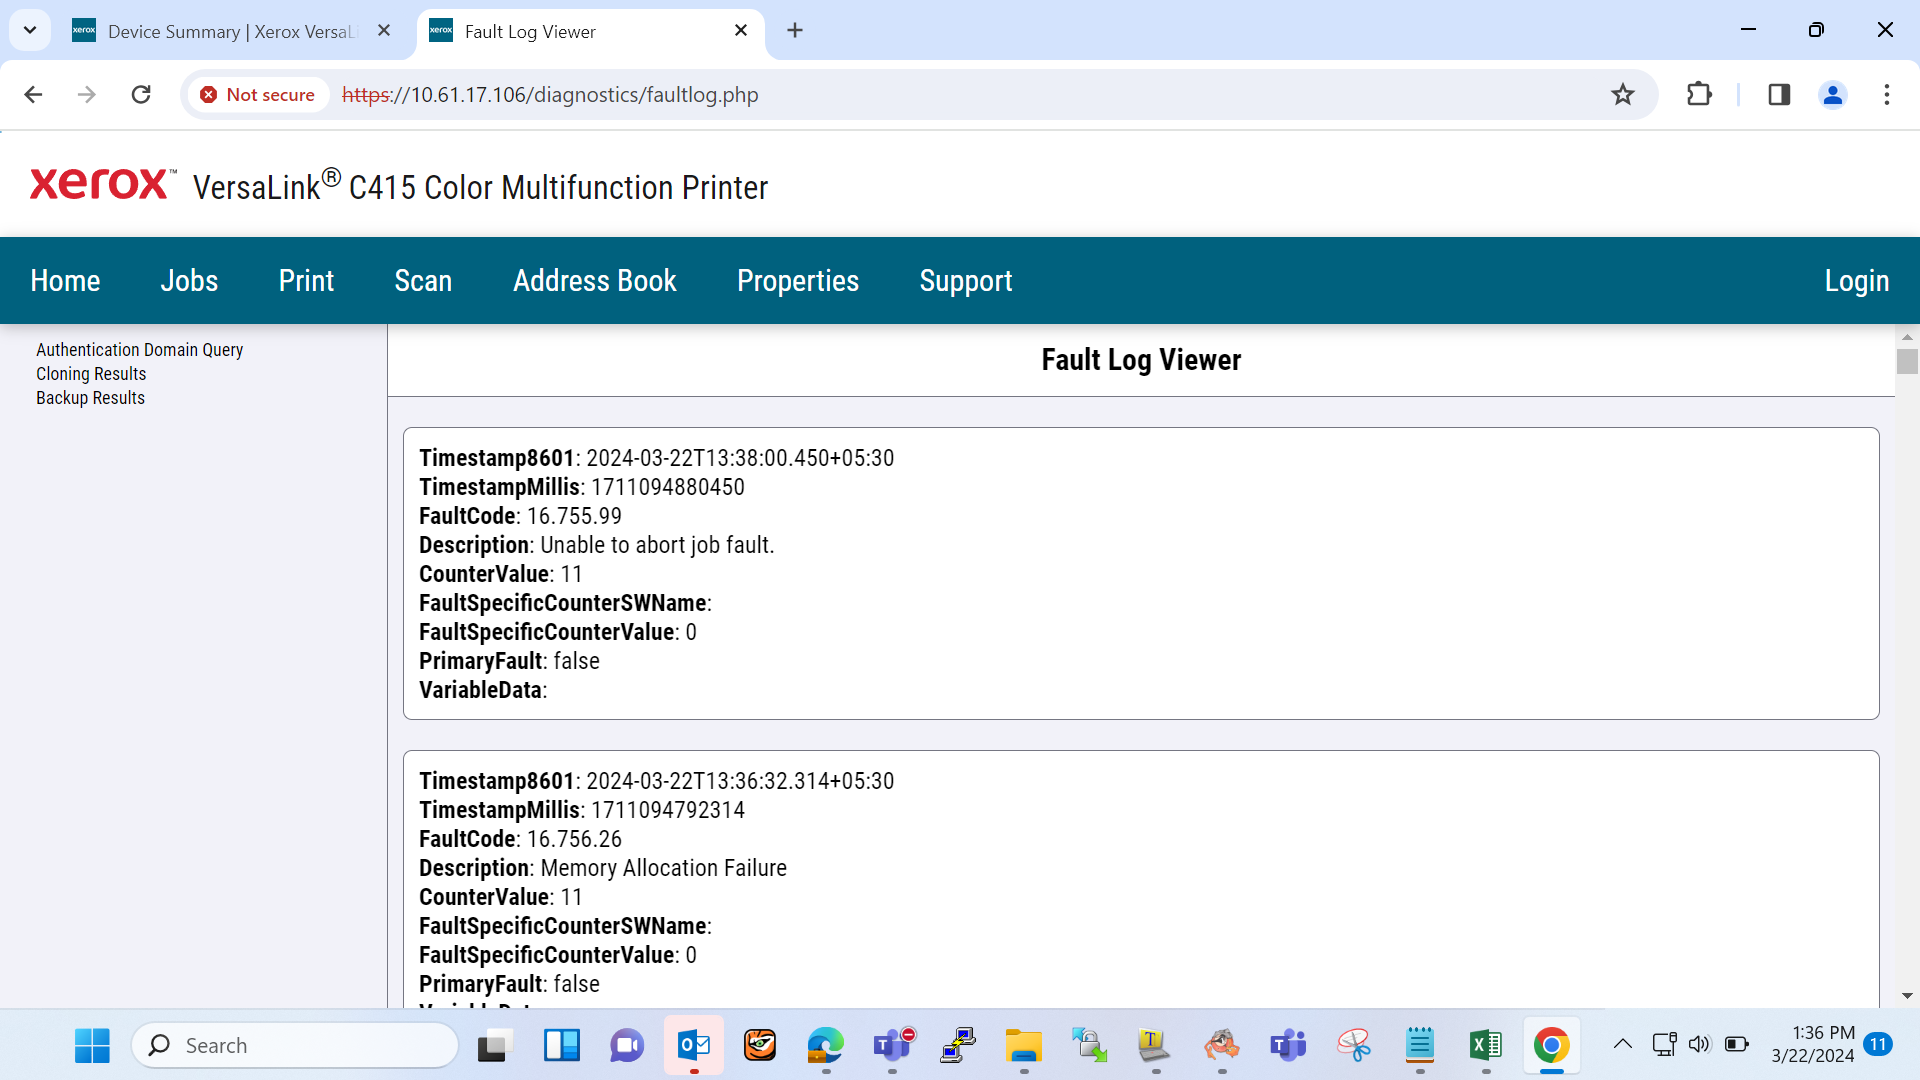Open the Address Book menu
1920x1080 pixels.
pos(595,281)
